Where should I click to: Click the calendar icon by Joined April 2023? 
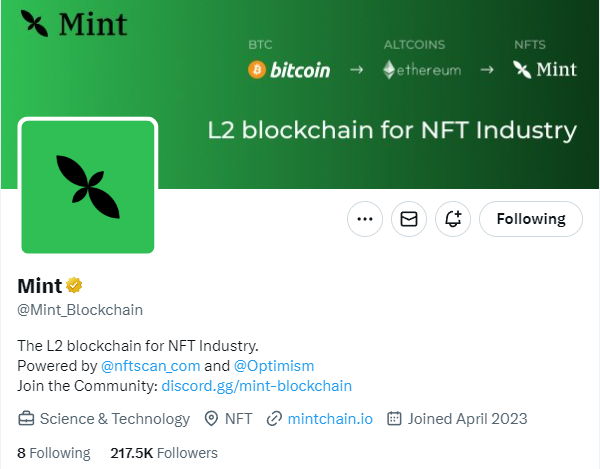tap(394, 419)
